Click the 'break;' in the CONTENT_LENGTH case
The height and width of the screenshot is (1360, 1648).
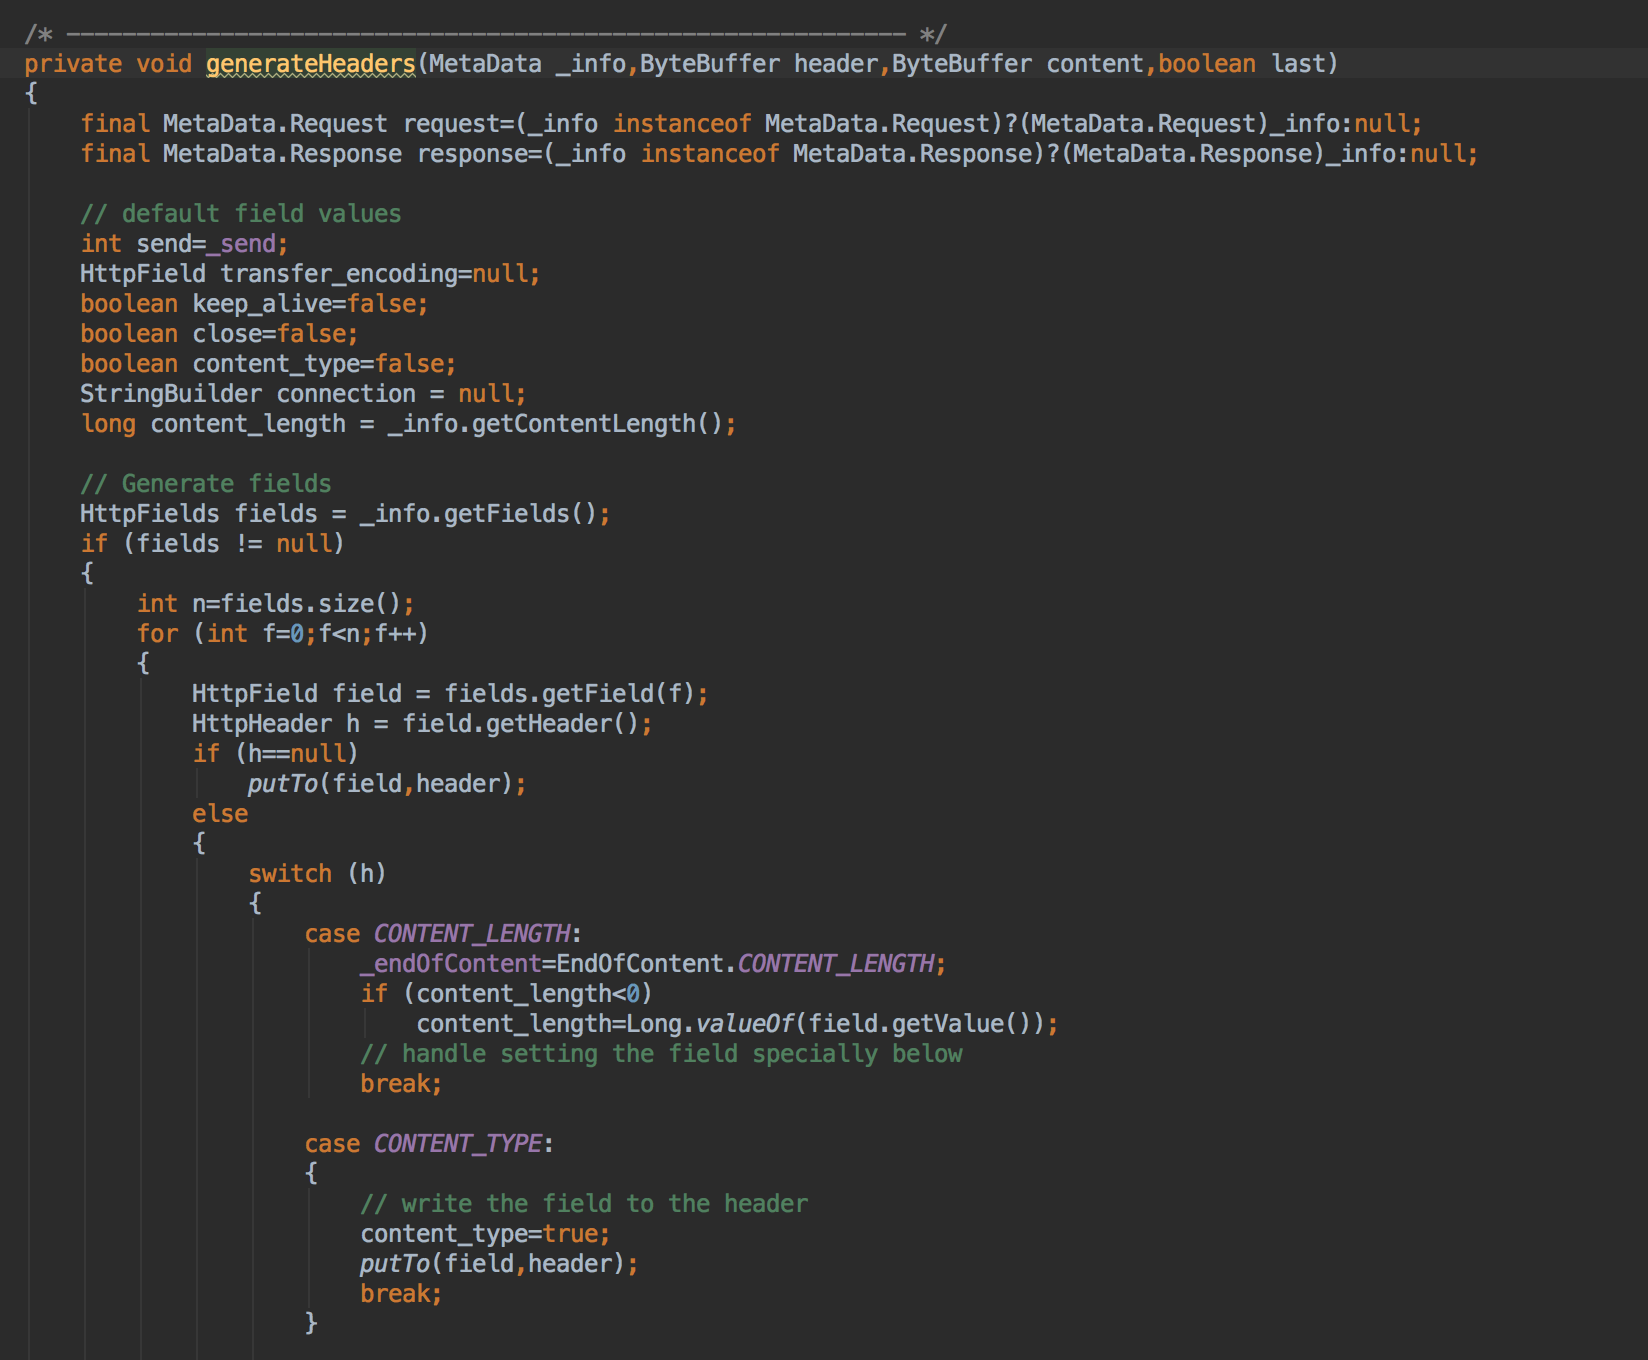[x=401, y=1084]
